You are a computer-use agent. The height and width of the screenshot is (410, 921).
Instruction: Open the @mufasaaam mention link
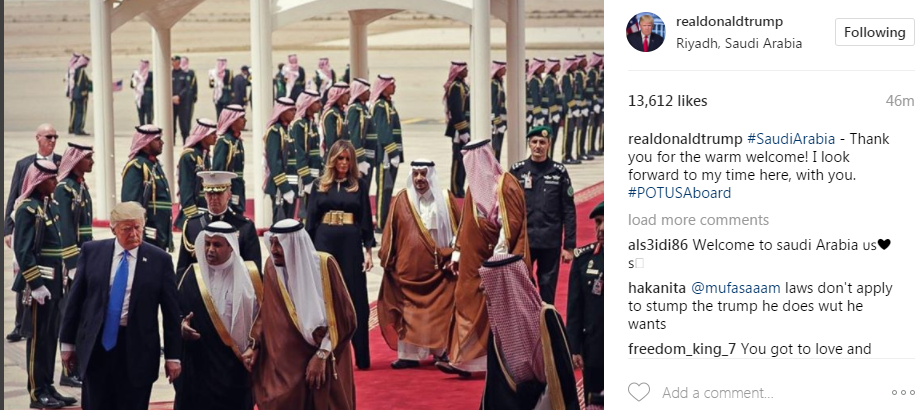click(735, 288)
